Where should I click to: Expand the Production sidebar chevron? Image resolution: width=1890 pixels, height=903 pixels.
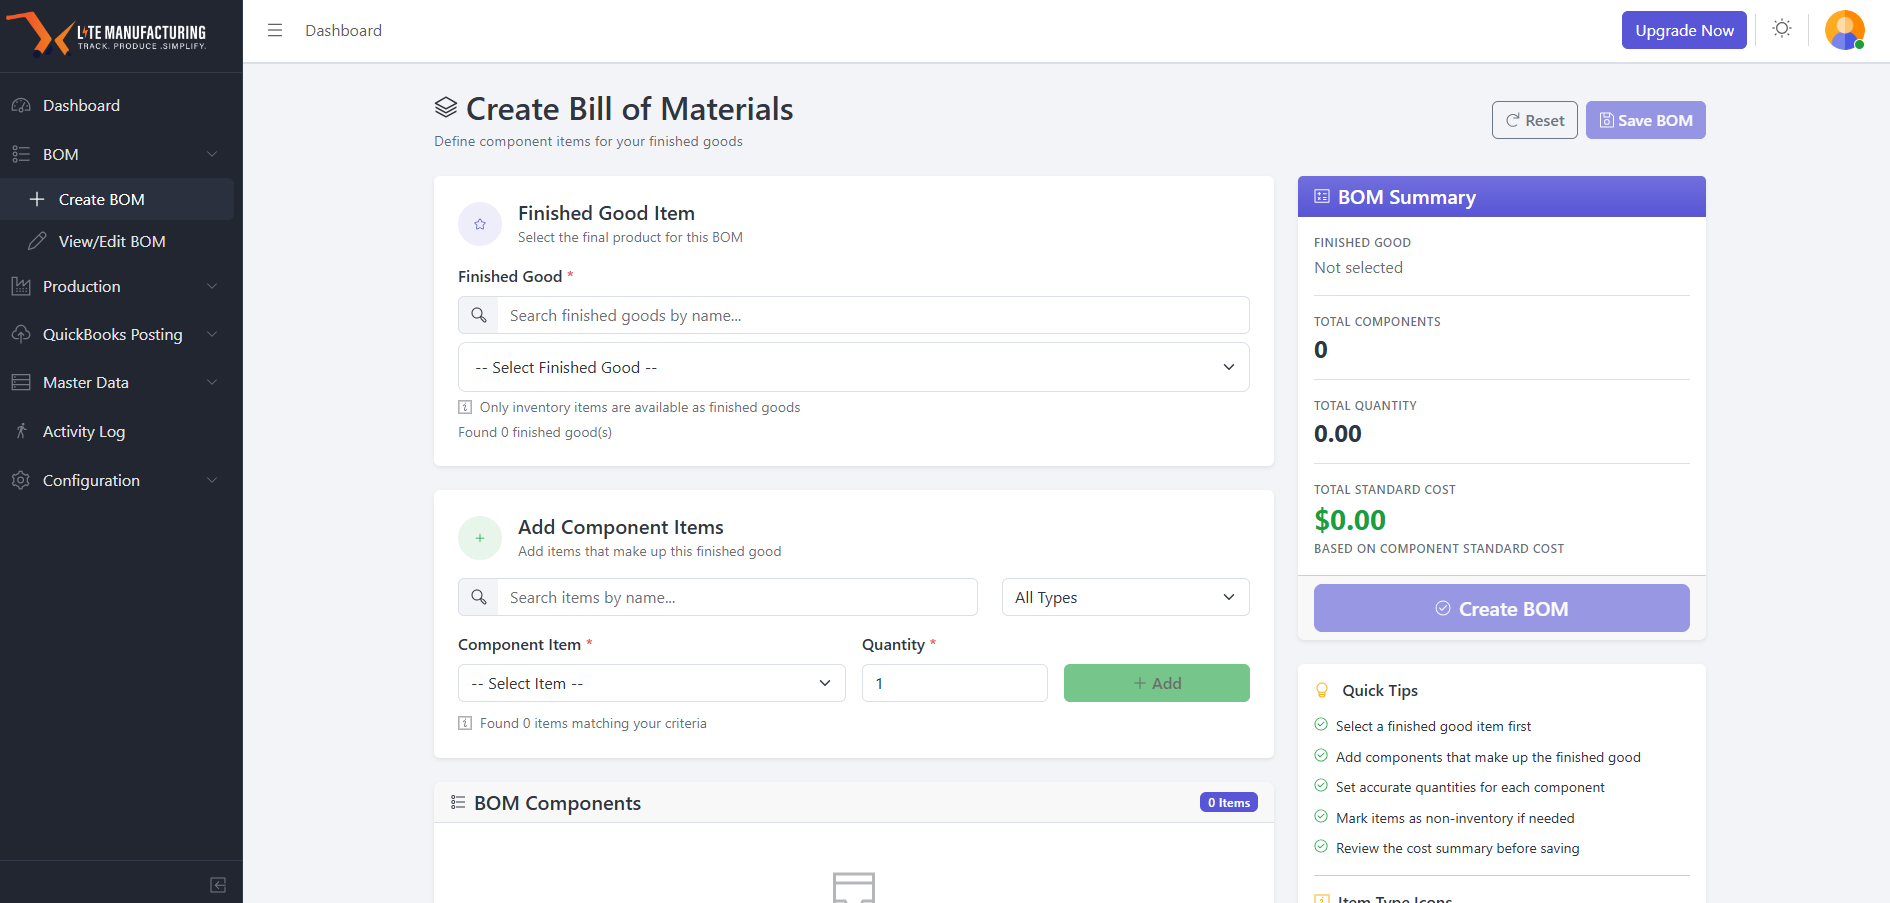[x=212, y=286]
